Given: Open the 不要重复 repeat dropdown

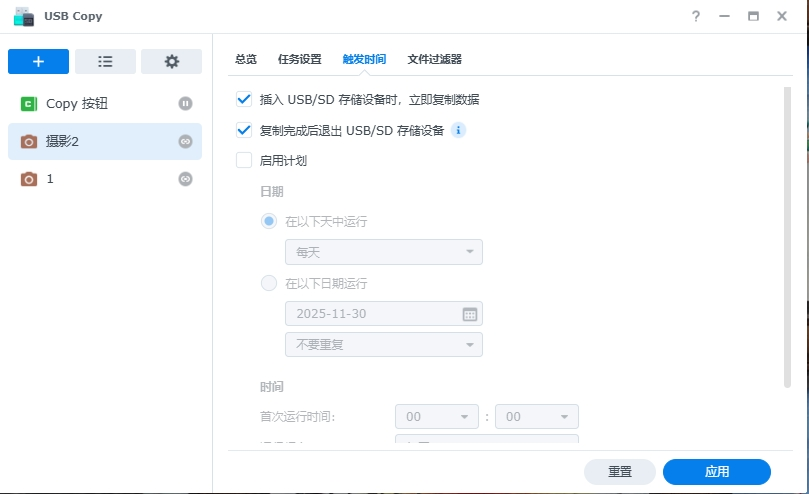Looking at the screenshot, I should (383, 345).
